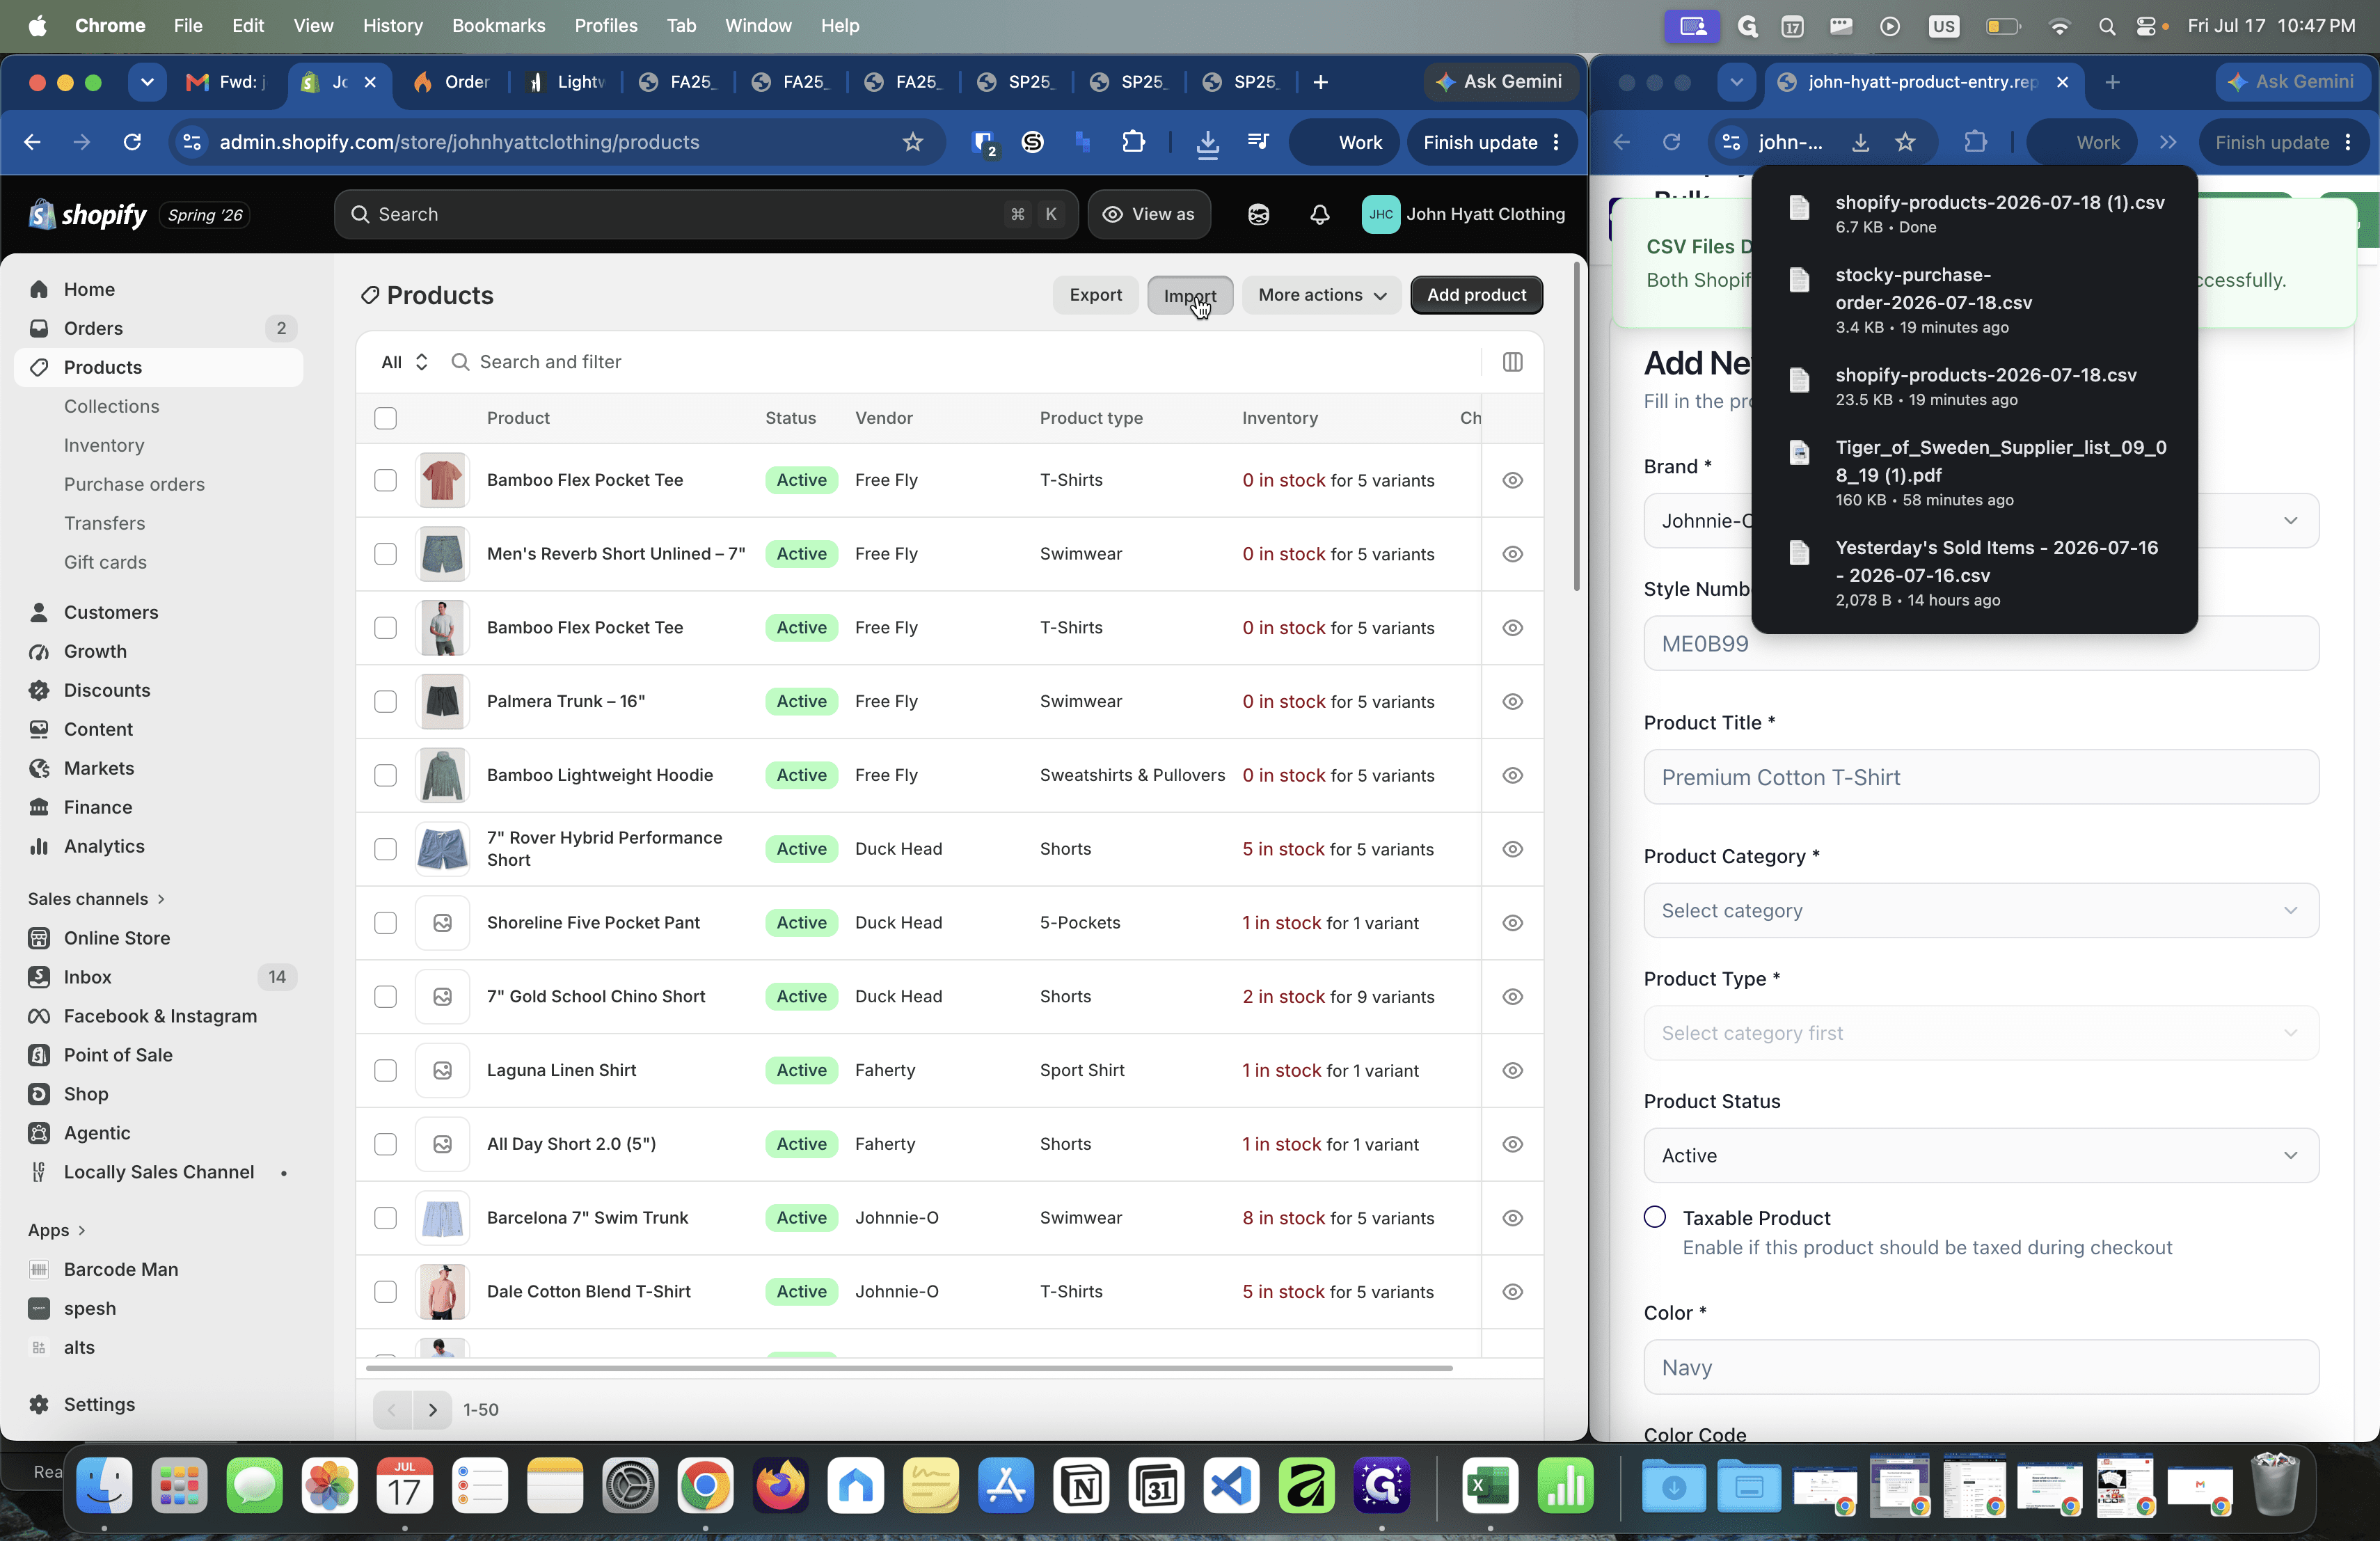This screenshot has height=1541, width=2380.
Task: Preview Bamboo Lightweight Hoodie with eye icon
Action: 1512,776
